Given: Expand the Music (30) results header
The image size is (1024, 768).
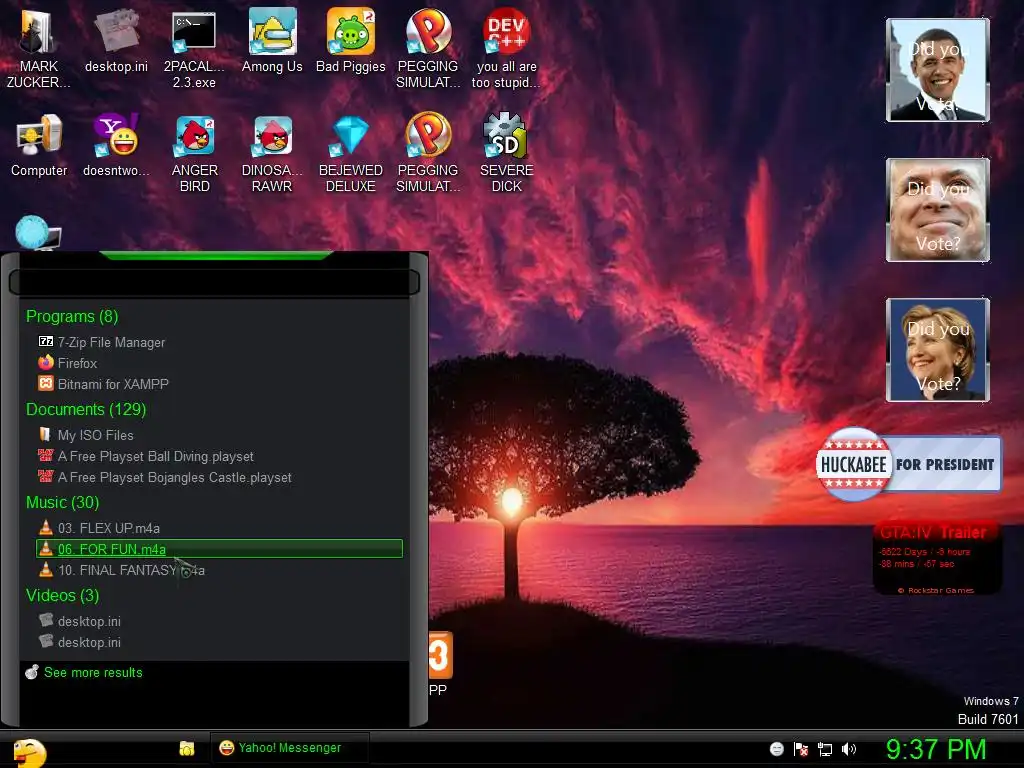Looking at the screenshot, I should pyautogui.click(x=62, y=502).
